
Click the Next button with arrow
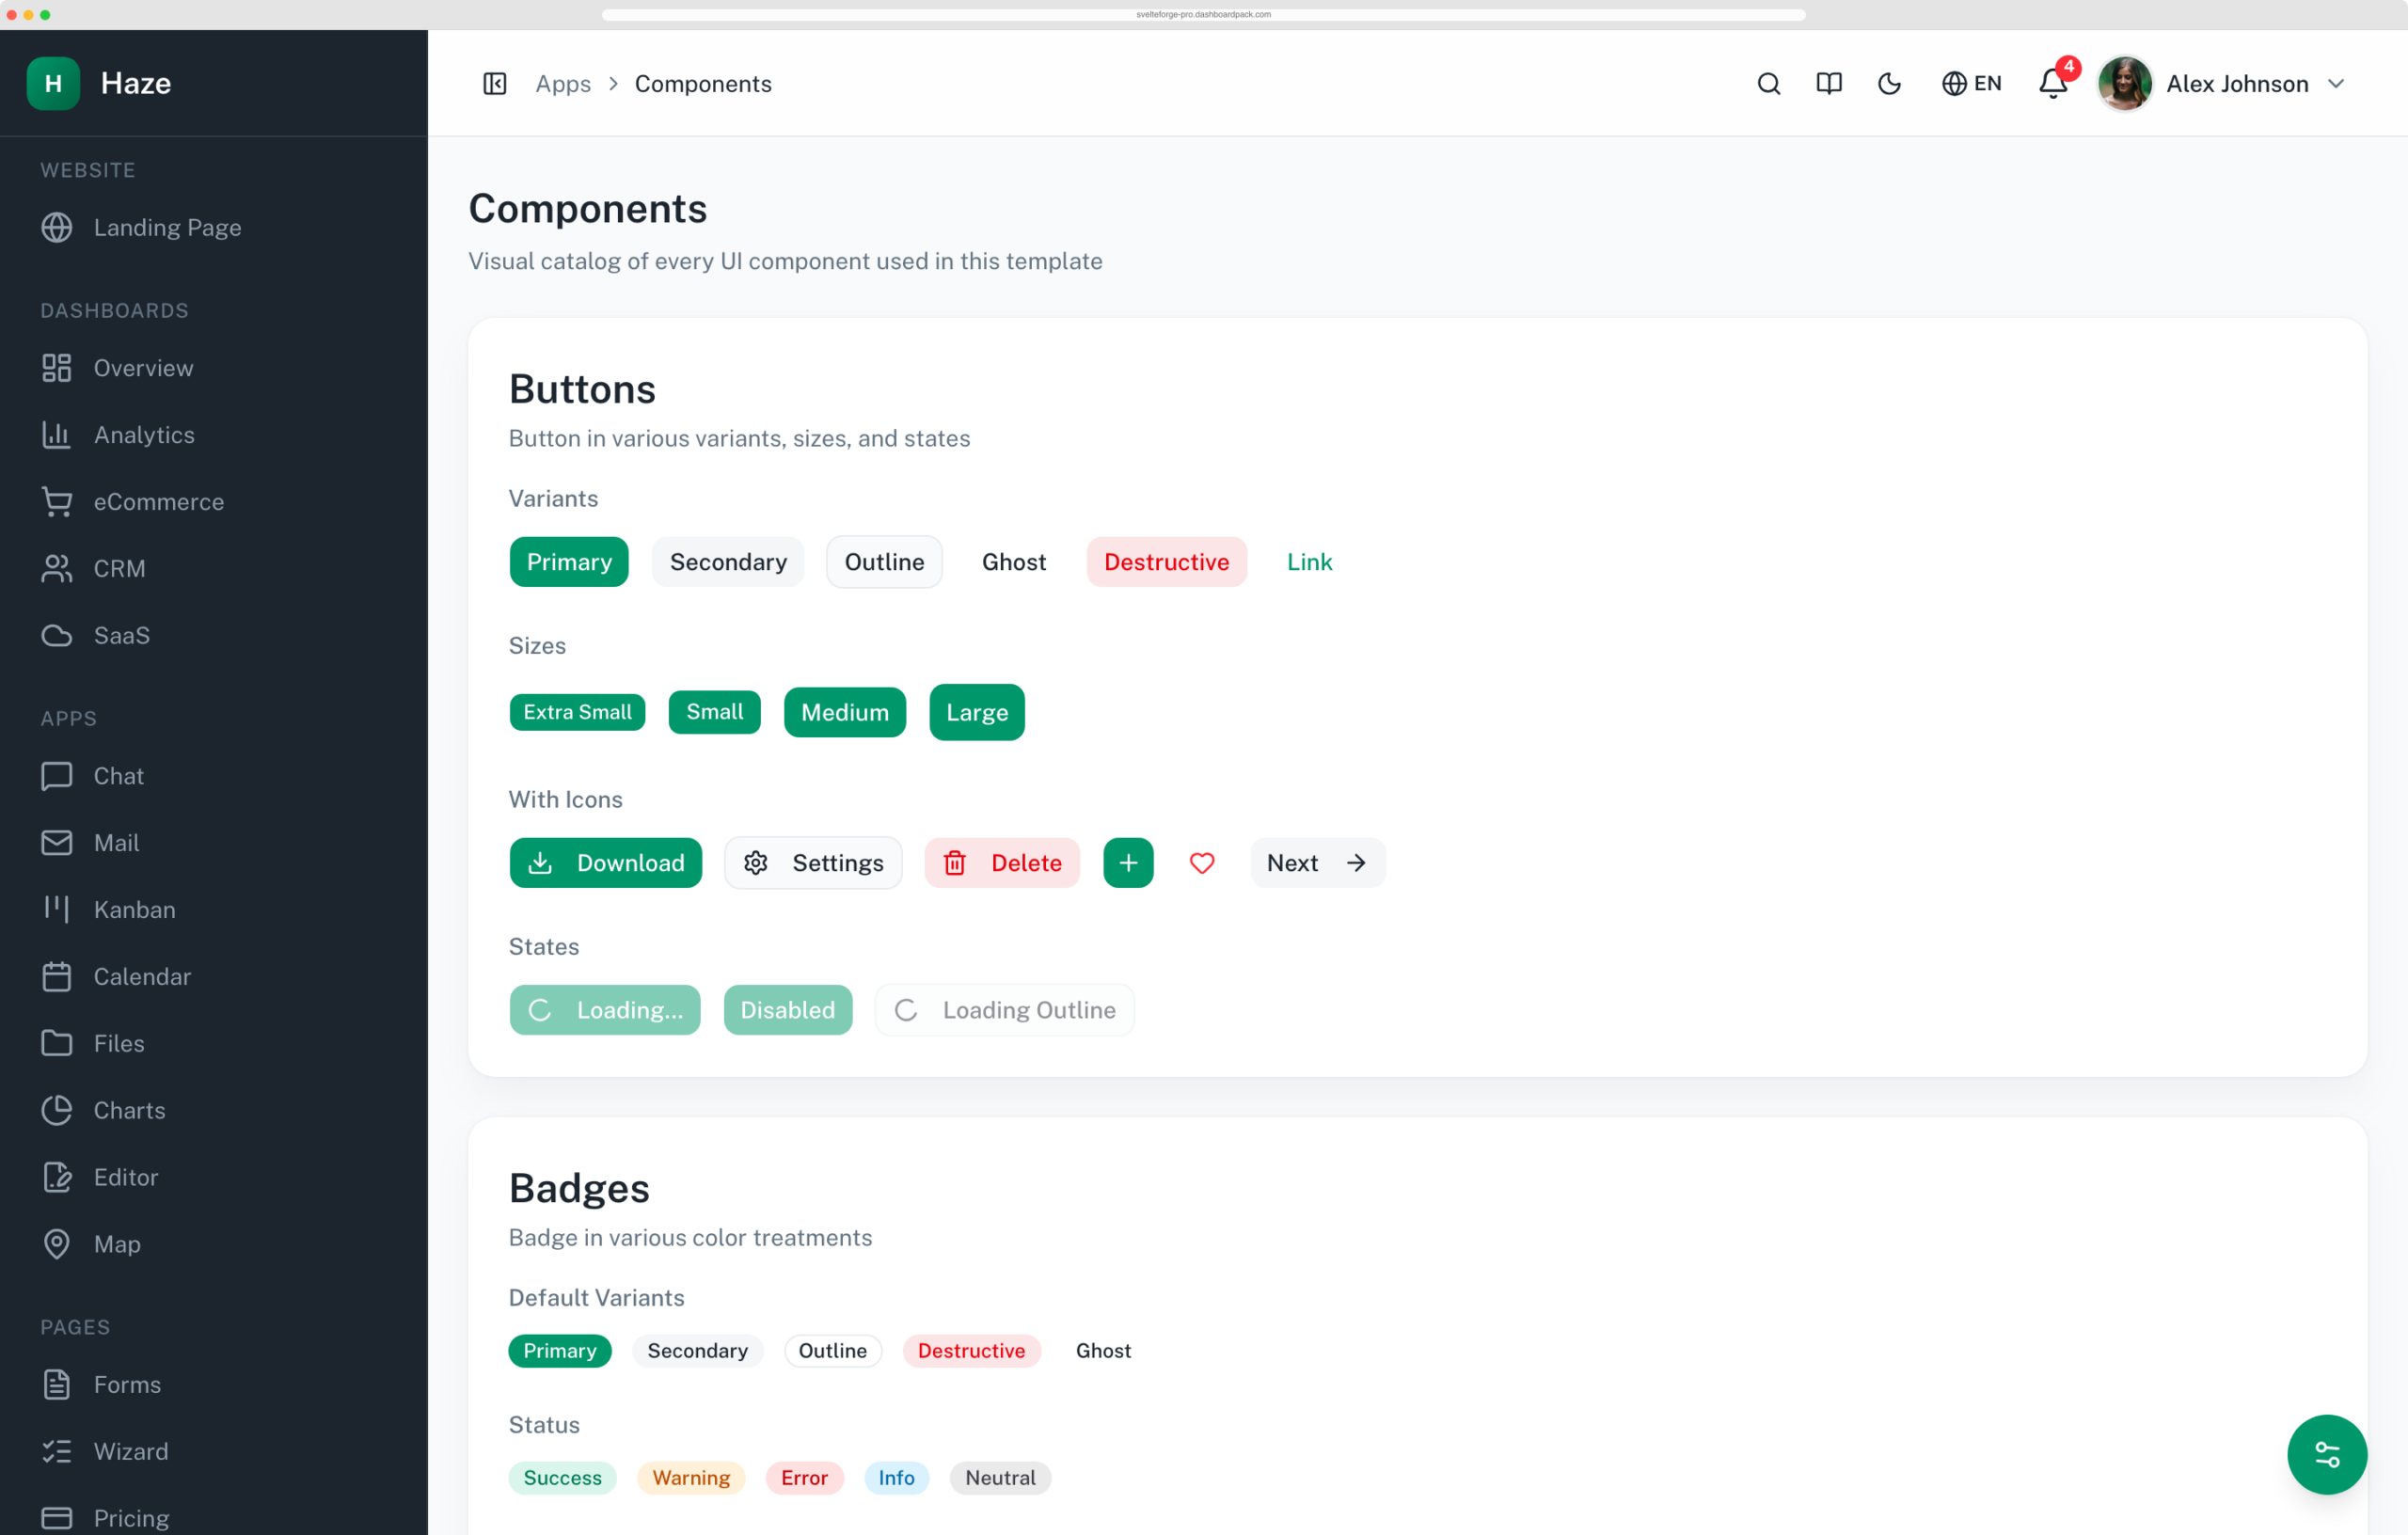tap(1317, 863)
